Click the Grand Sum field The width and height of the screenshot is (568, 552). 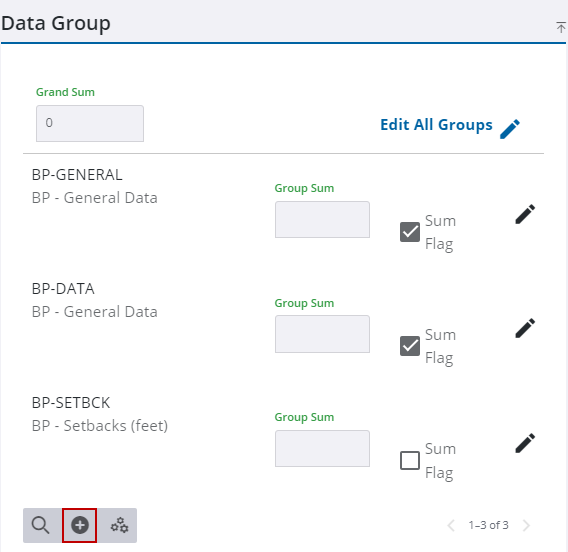click(90, 124)
